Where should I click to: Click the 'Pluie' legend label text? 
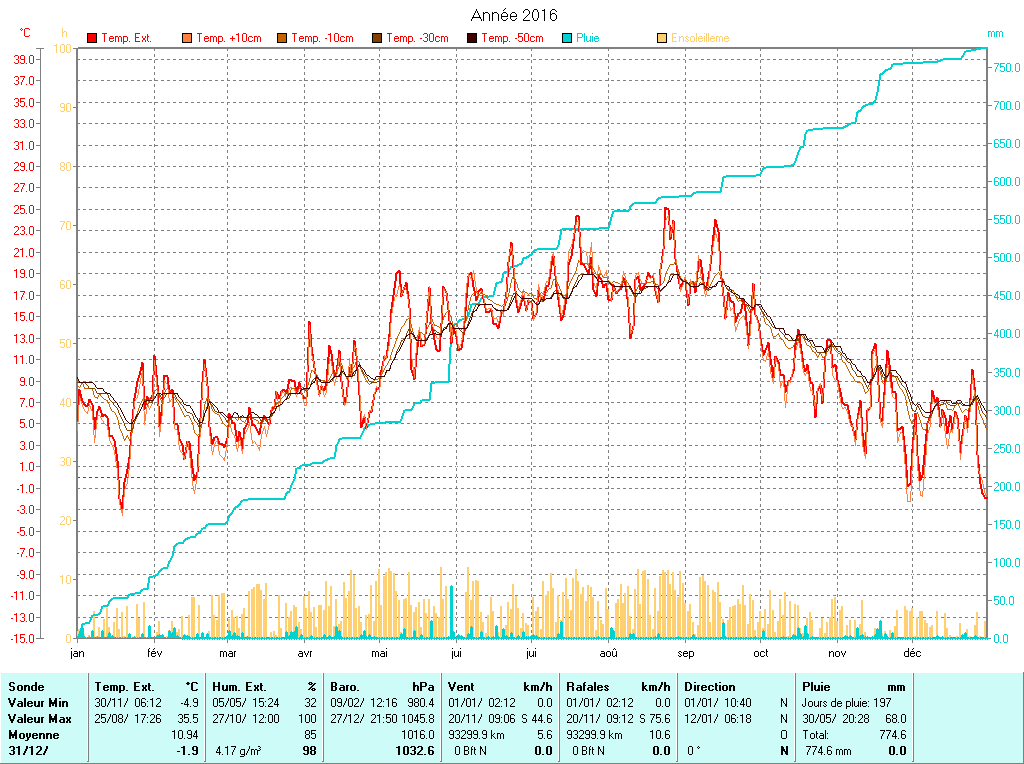(x=588, y=38)
